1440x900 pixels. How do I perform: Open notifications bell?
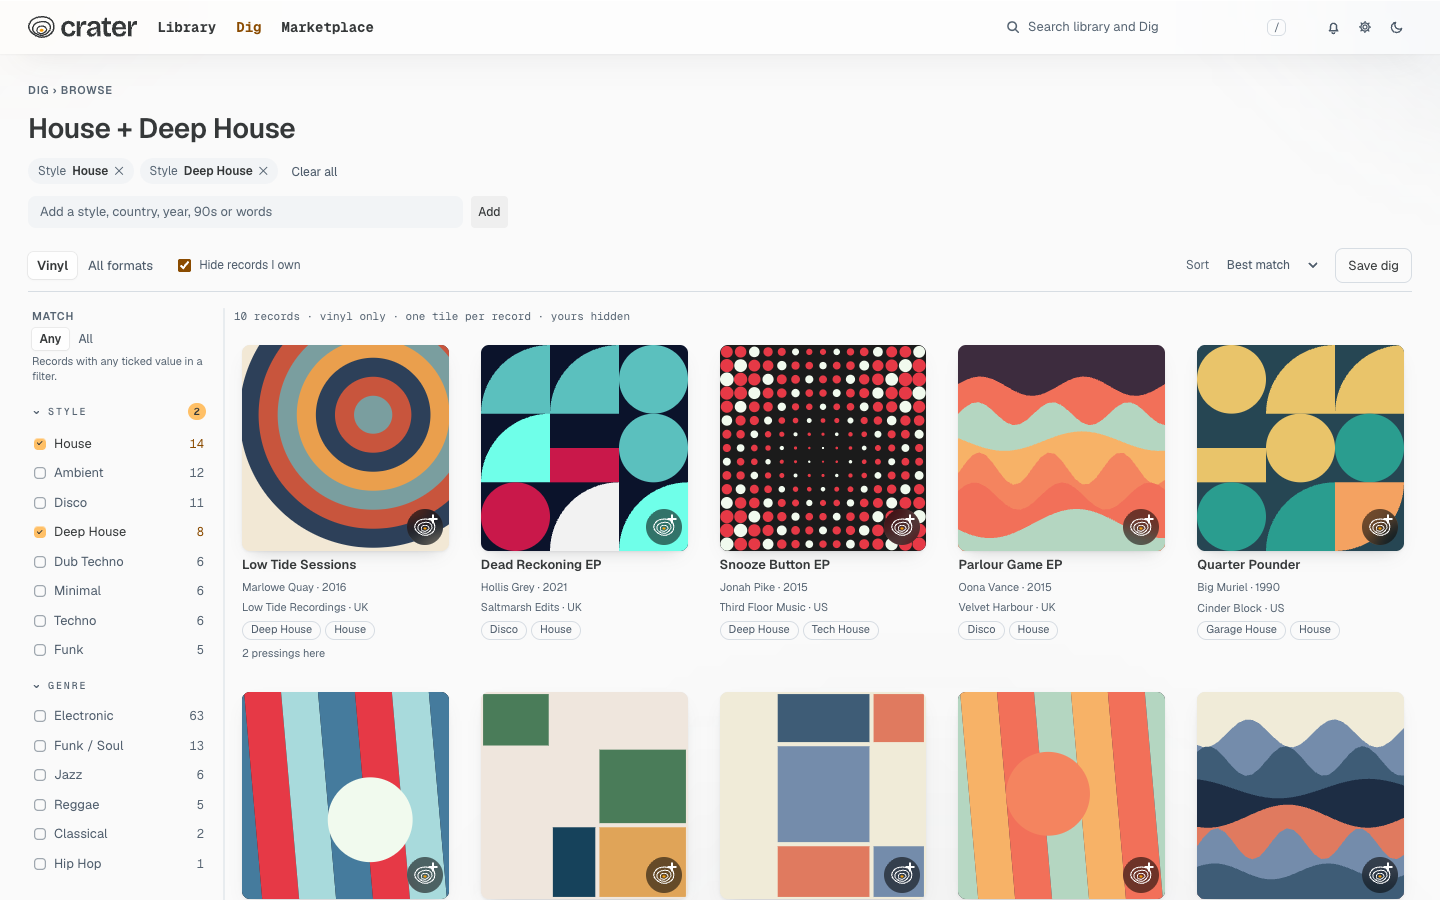coord(1333,28)
